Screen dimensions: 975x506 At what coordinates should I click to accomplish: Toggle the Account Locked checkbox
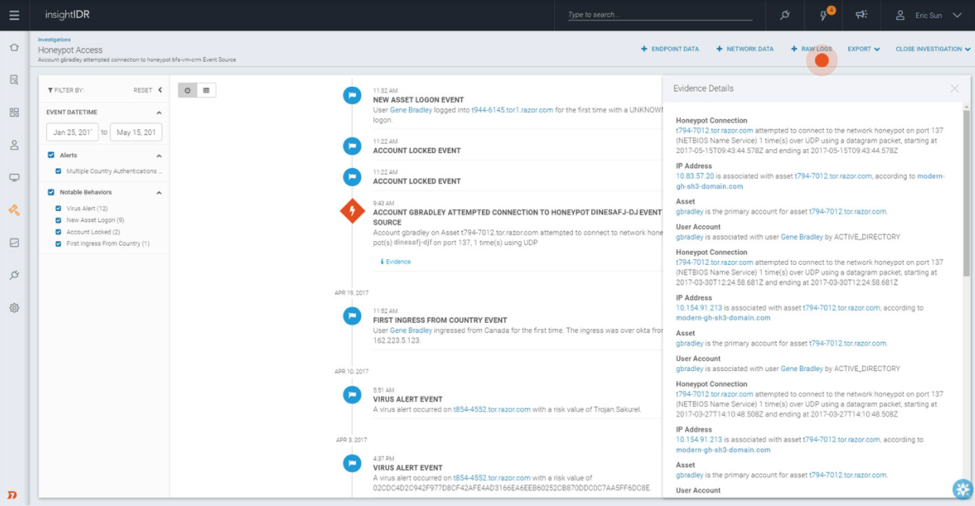point(59,232)
